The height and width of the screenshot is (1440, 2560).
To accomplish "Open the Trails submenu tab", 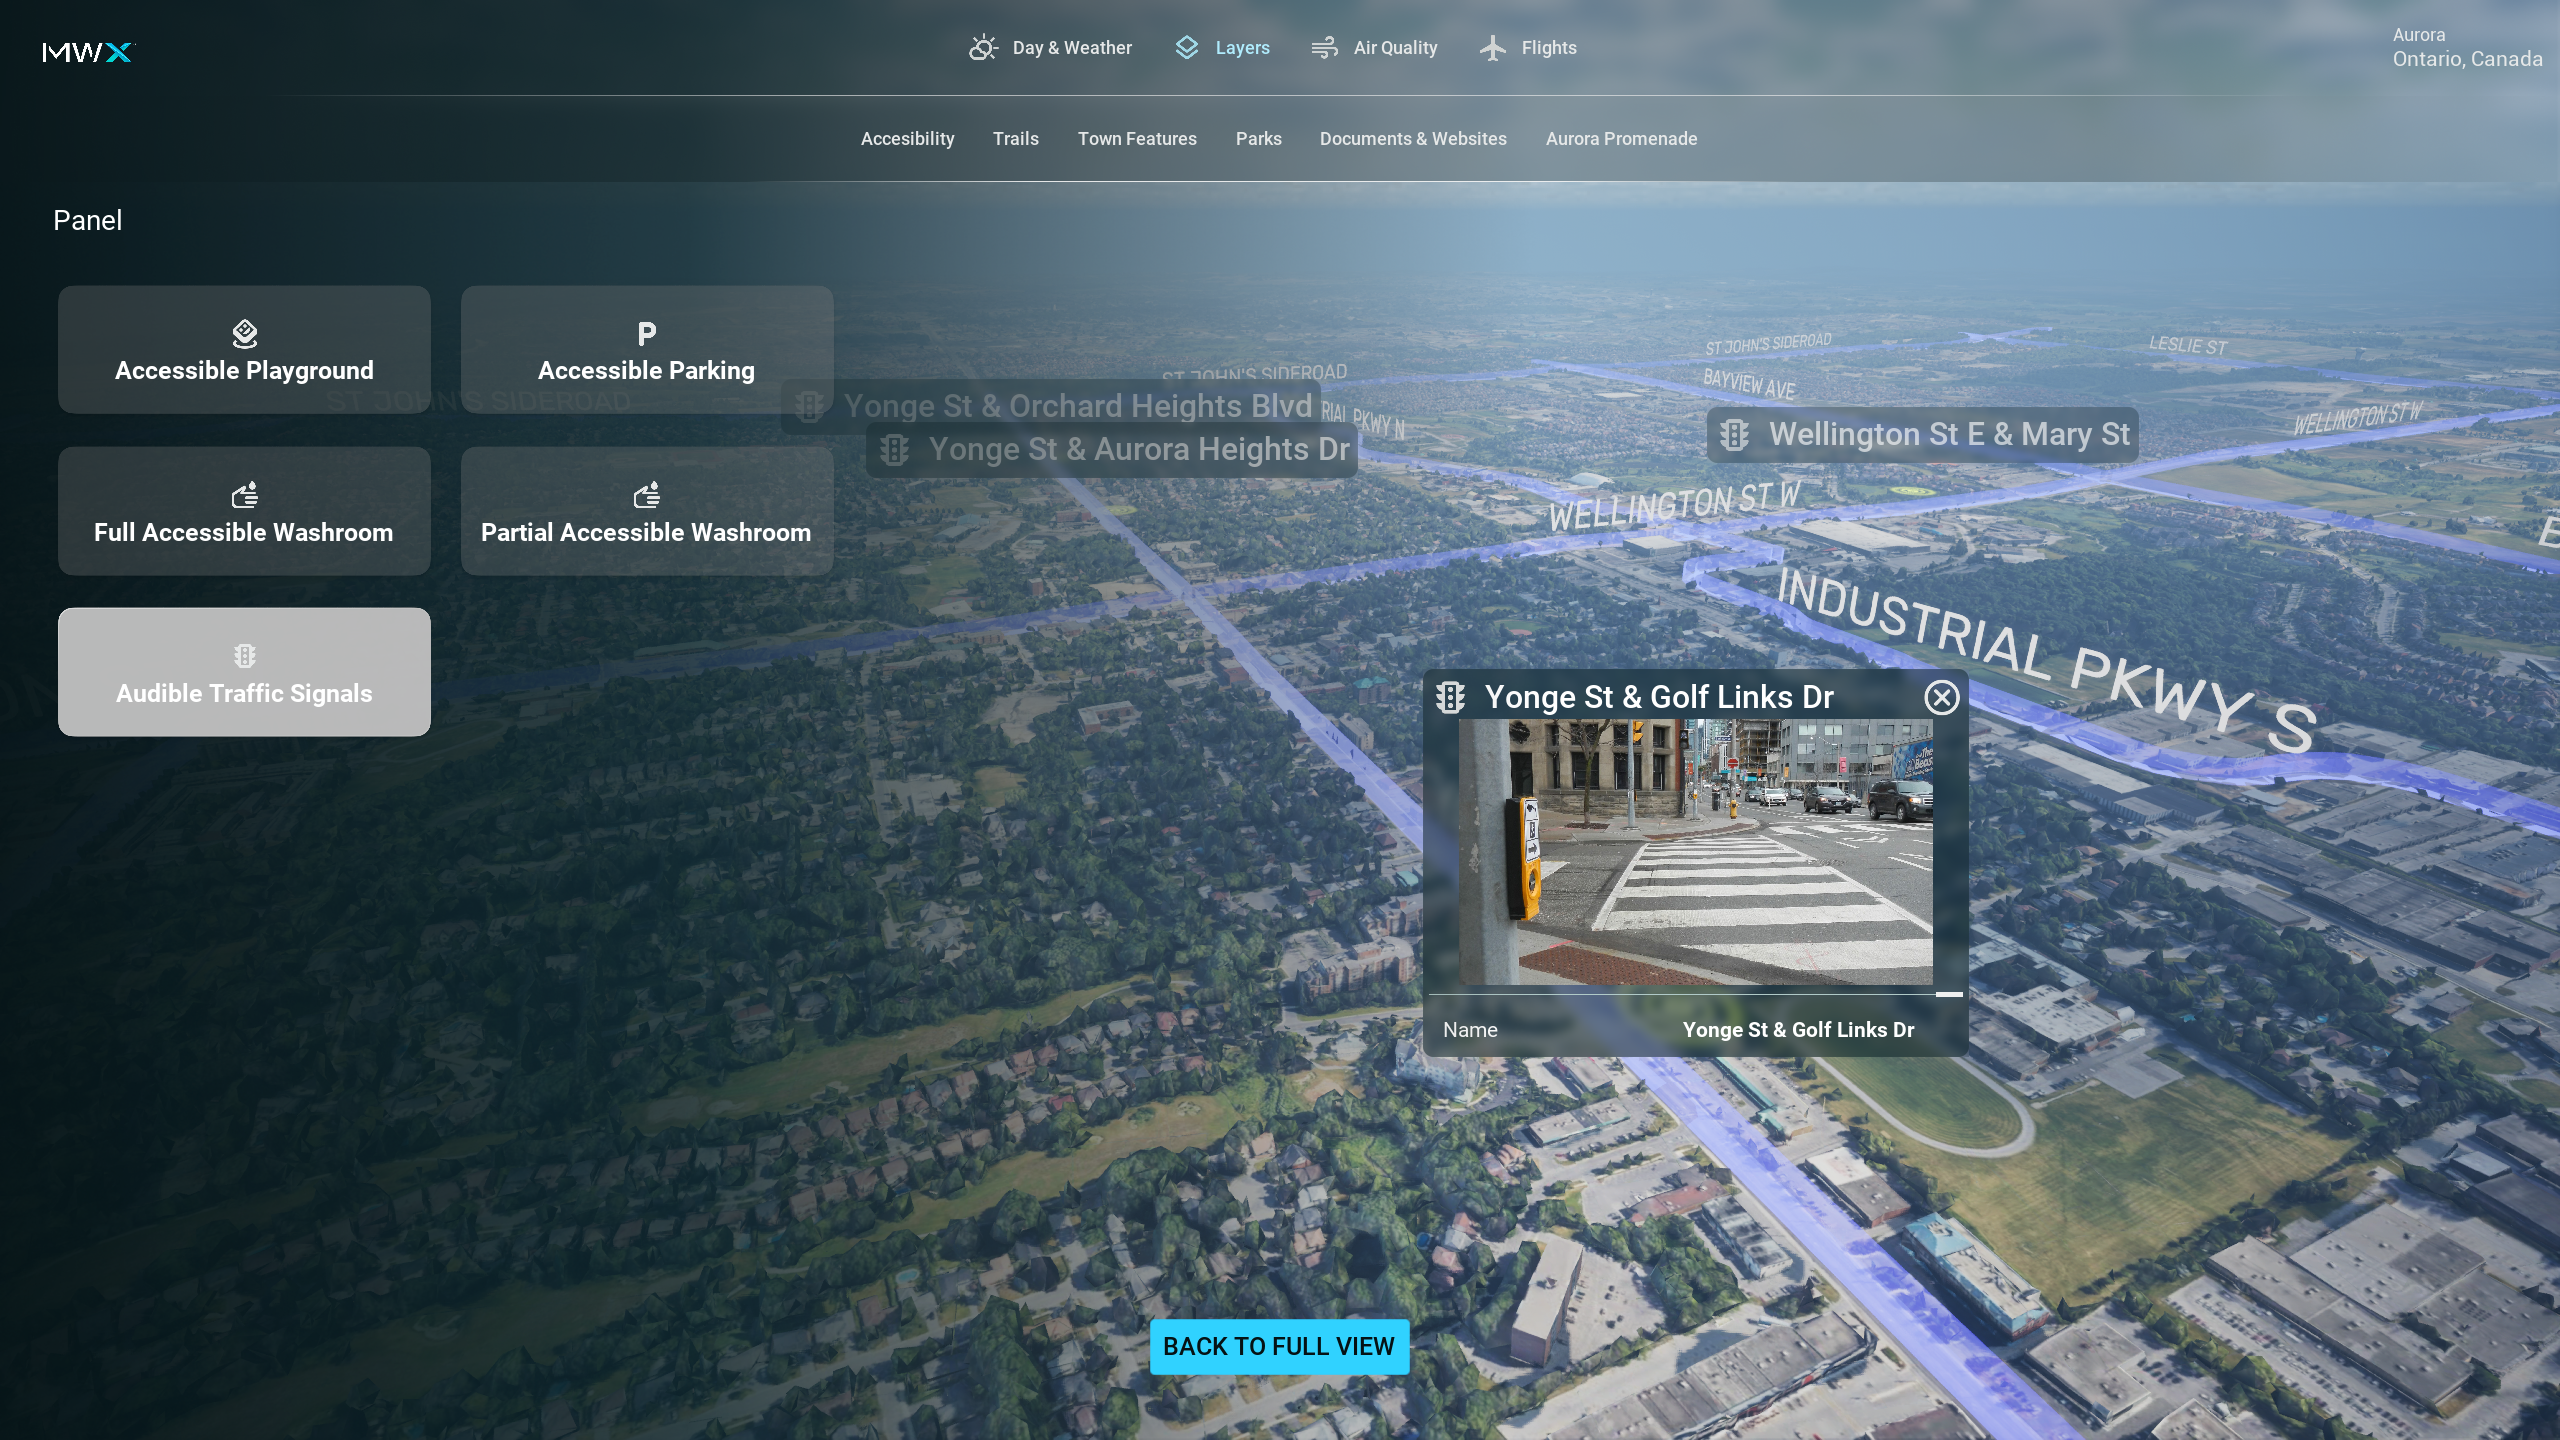I will (1015, 139).
